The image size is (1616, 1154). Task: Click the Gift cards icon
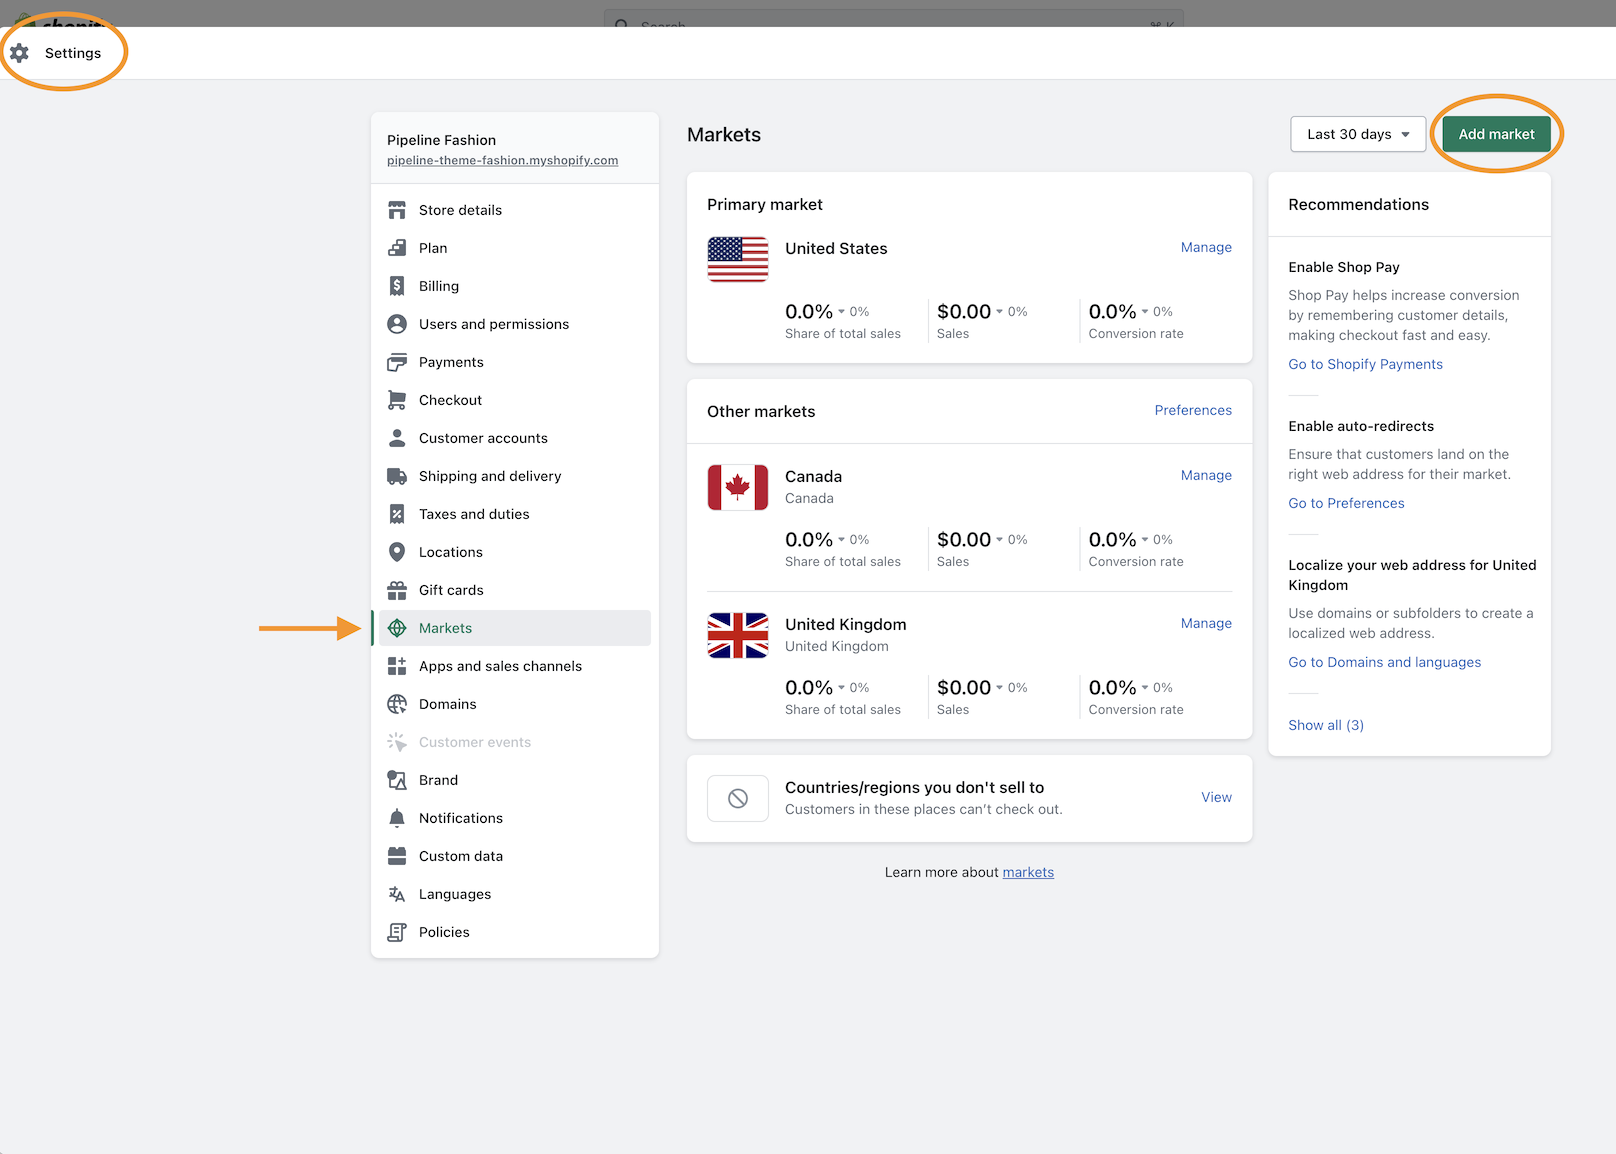(397, 590)
